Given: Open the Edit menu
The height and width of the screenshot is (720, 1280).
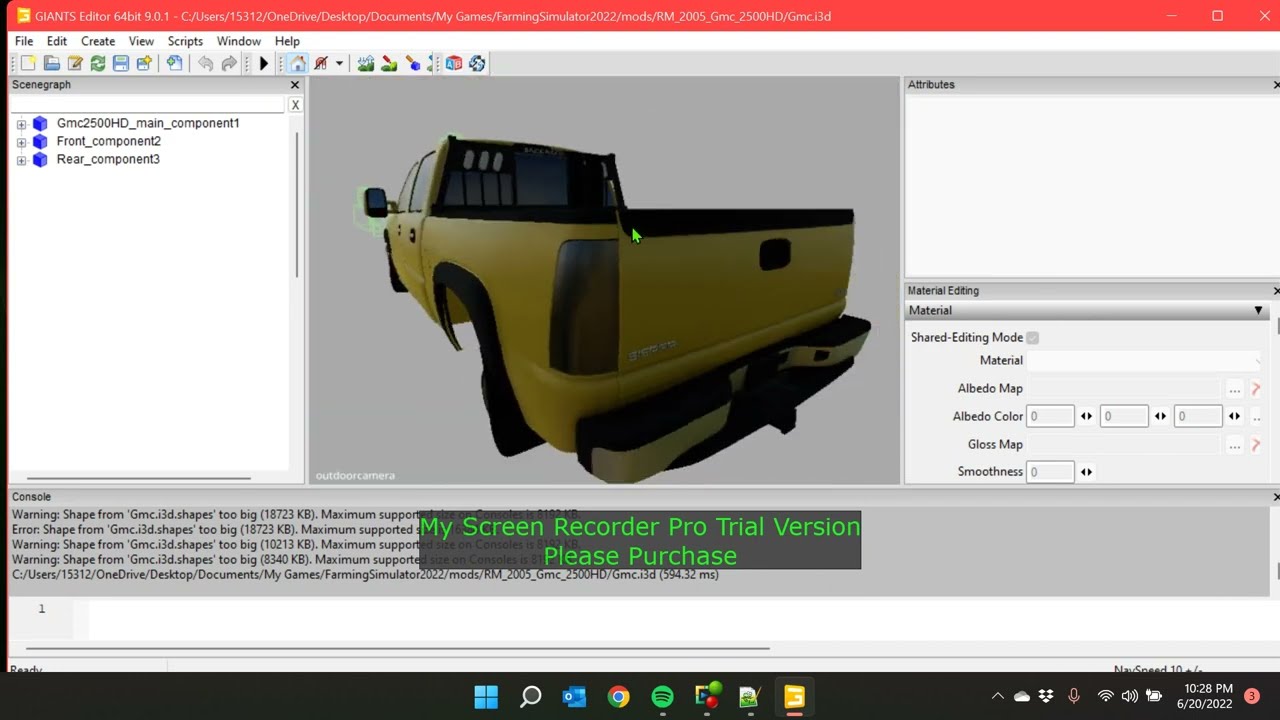Looking at the screenshot, I should pos(57,41).
